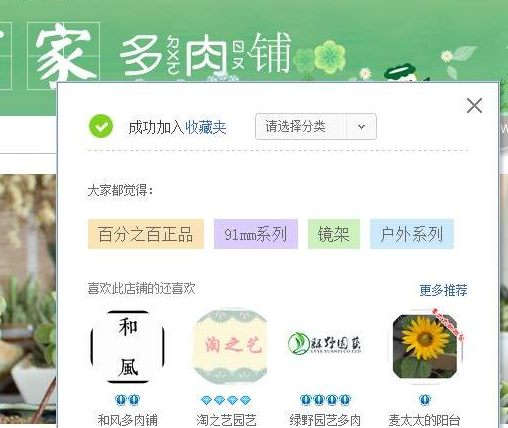Screen dimensions: 508x428
Task: Pick the 户外系列 blue tag
Action: pyautogui.click(x=412, y=234)
